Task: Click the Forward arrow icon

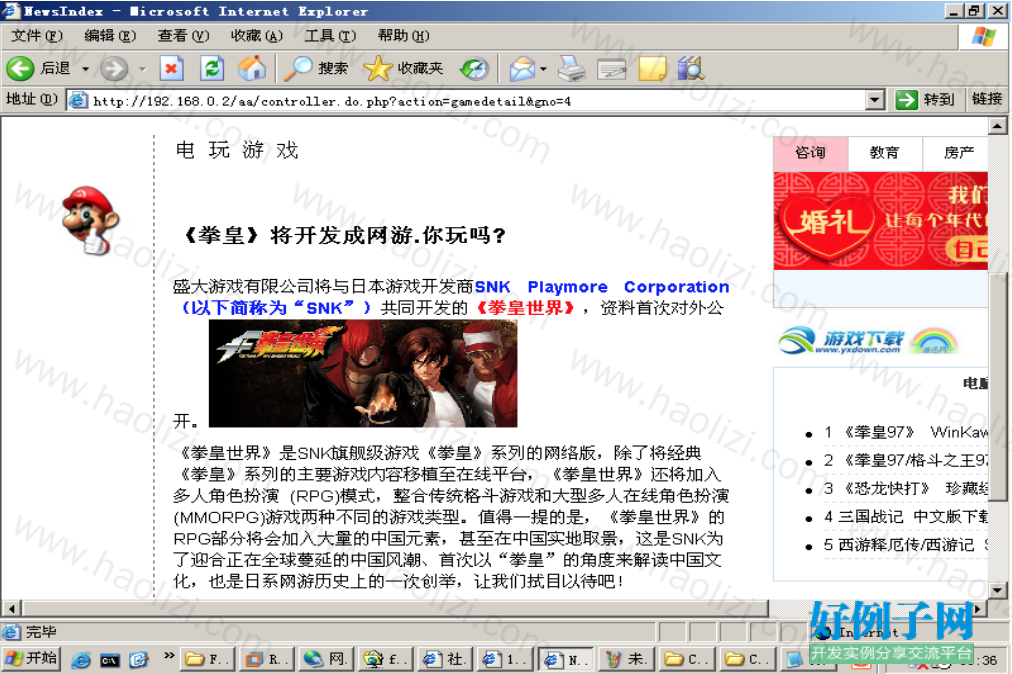Action: click(114, 68)
